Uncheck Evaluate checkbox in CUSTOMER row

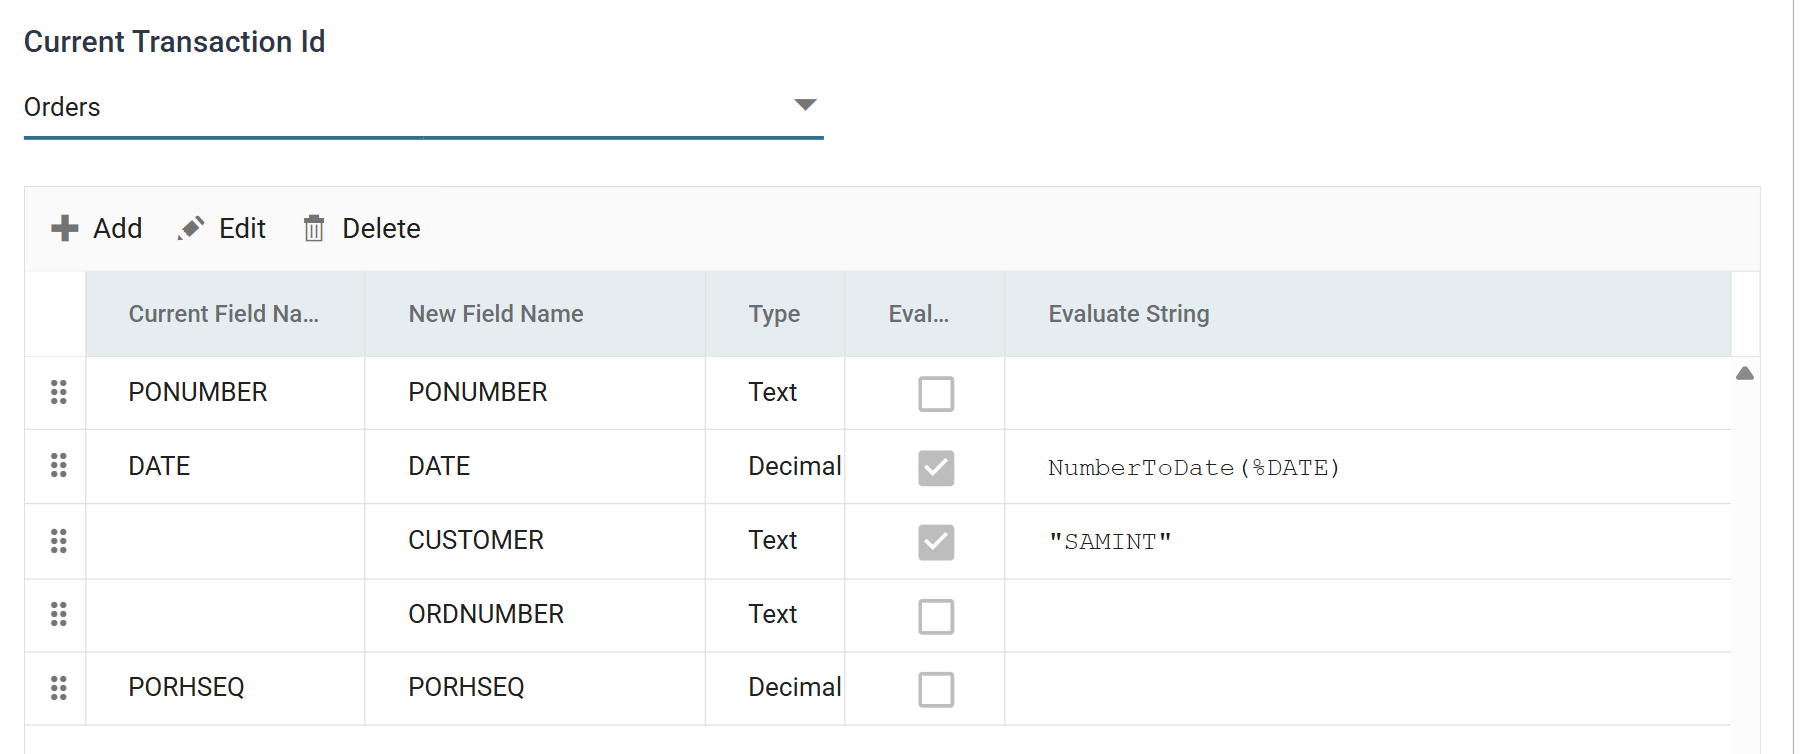[936, 541]
